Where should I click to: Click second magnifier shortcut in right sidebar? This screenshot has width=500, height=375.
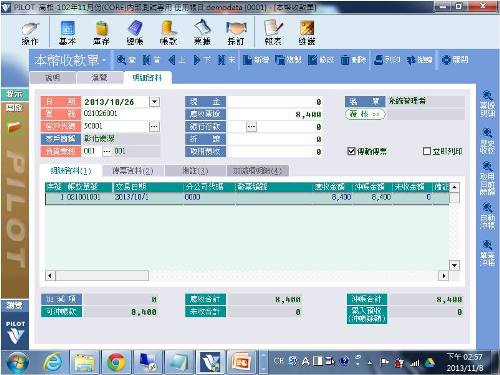click(x=487, y=140)
